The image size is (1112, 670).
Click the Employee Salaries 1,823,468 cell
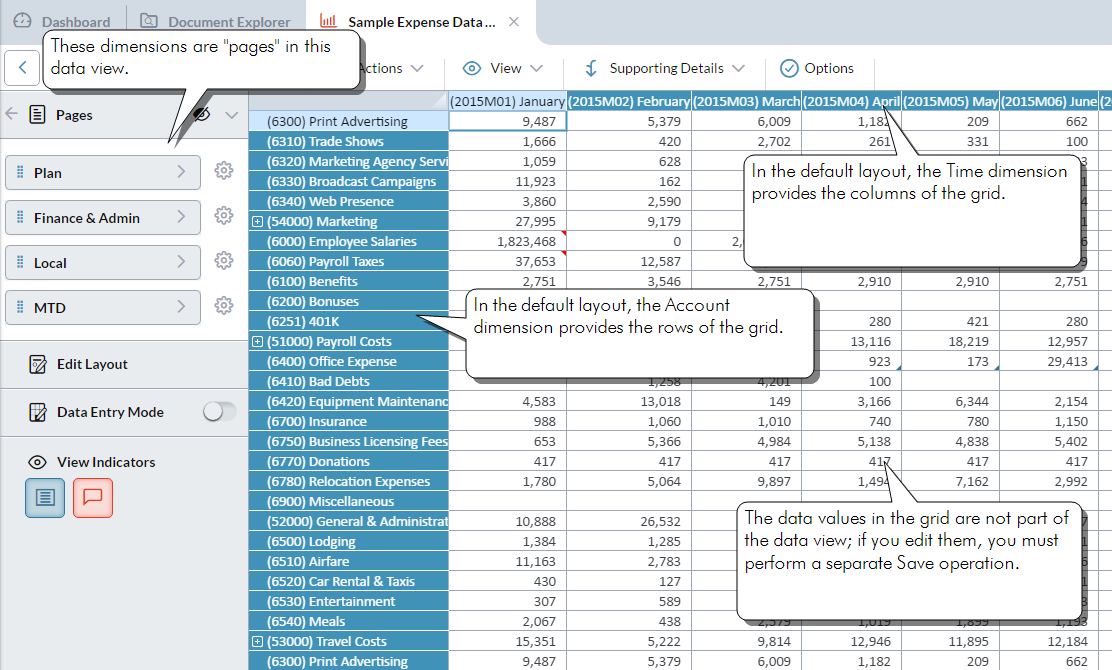click(x=508, y=241)
